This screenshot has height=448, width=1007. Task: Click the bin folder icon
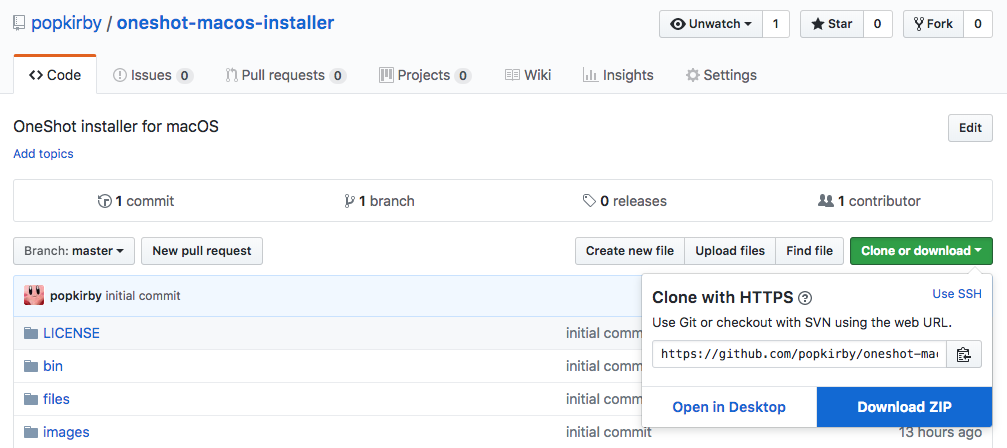tap(31, 366)
